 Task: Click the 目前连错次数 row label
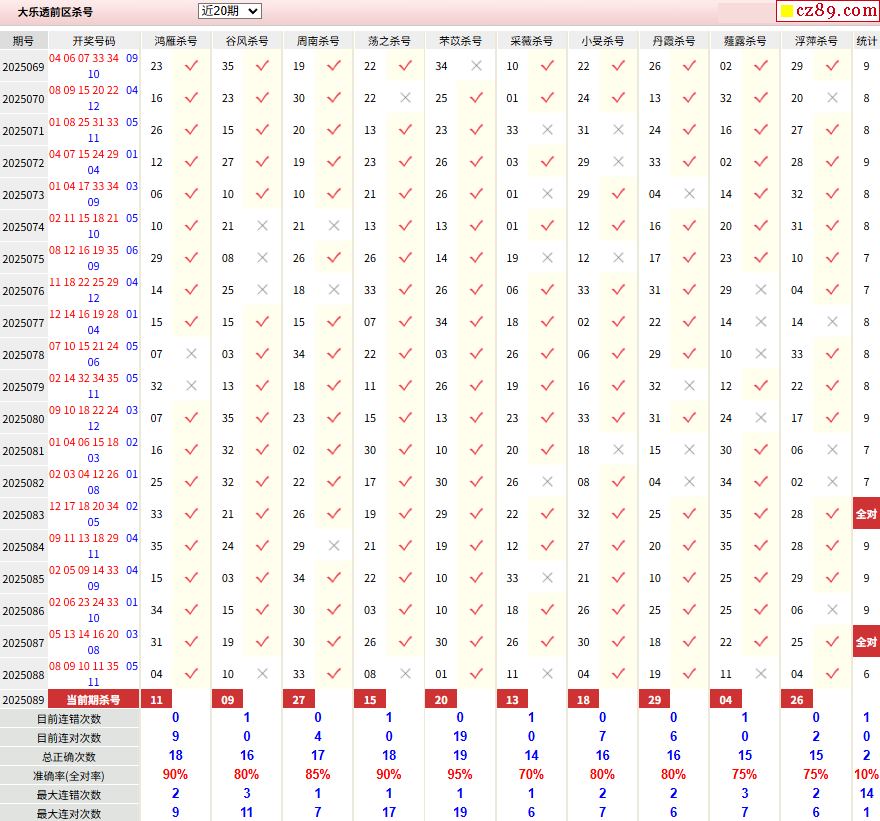pyautogui.click(x=69, y=719)
